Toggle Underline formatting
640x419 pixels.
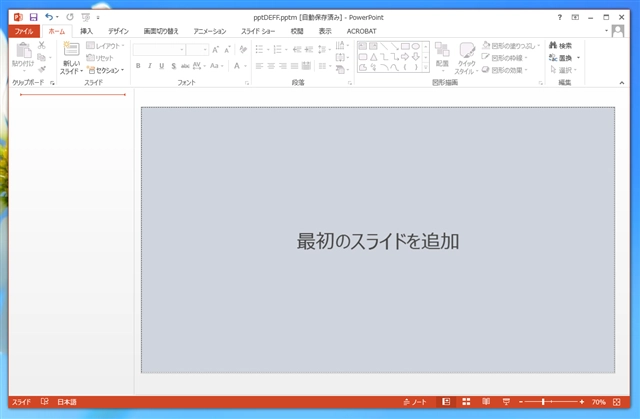coord(162,66)
